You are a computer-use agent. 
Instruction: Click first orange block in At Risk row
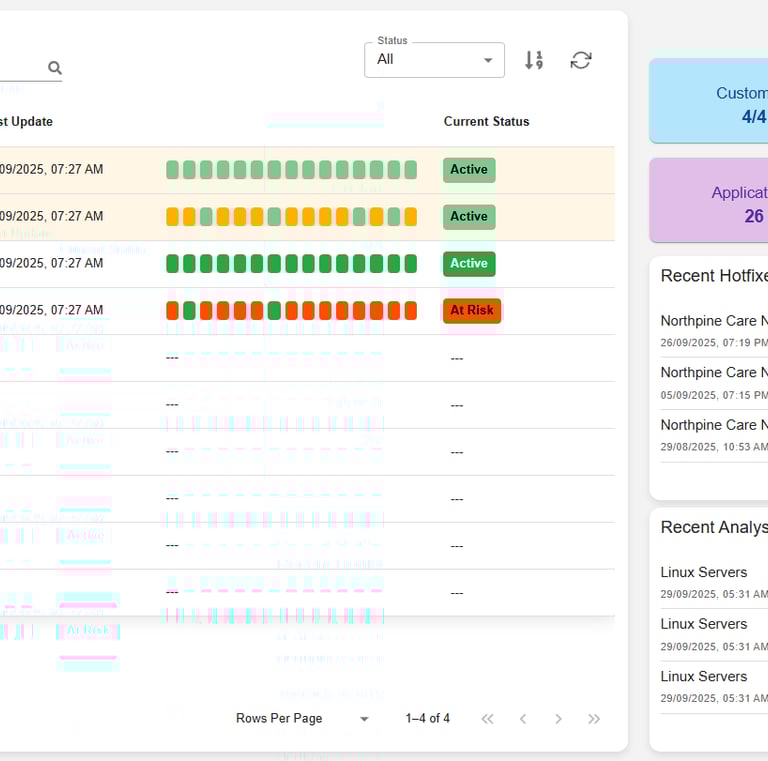tap(172, 311)
